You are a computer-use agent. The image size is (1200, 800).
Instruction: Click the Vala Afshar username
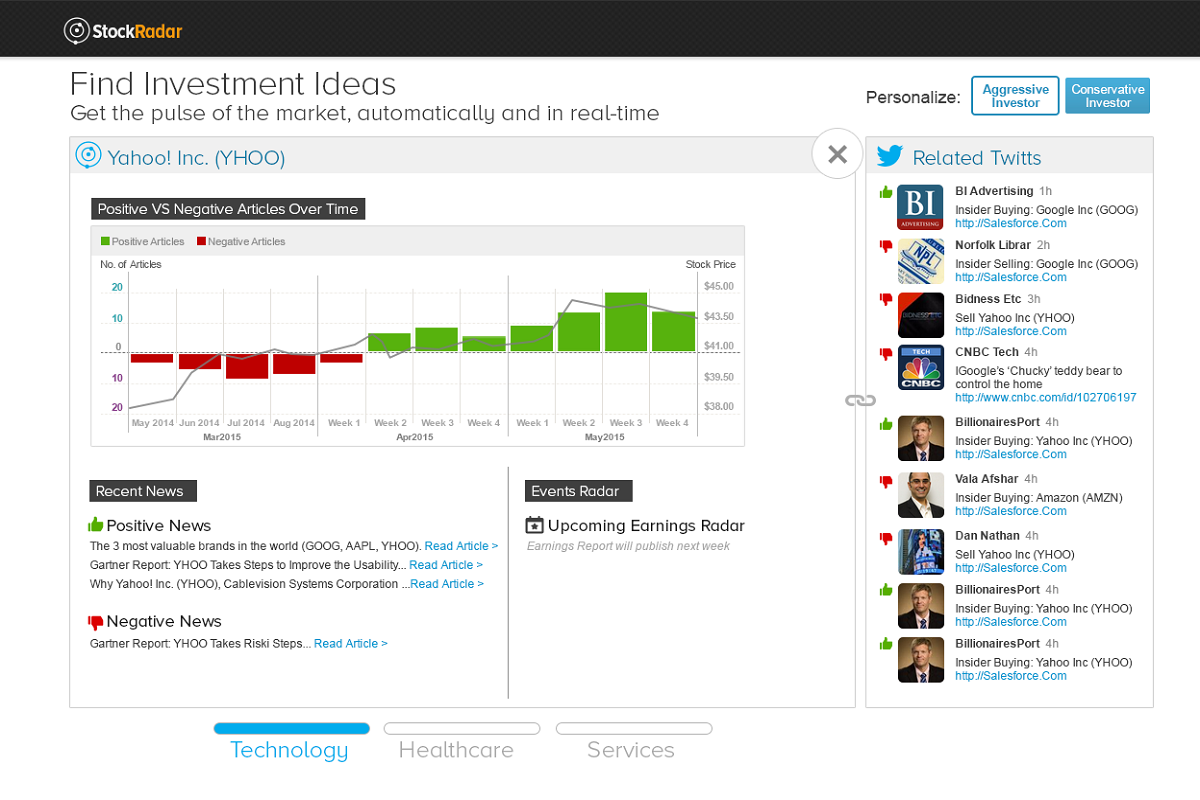pyautogui.click(x=987, y=479)
